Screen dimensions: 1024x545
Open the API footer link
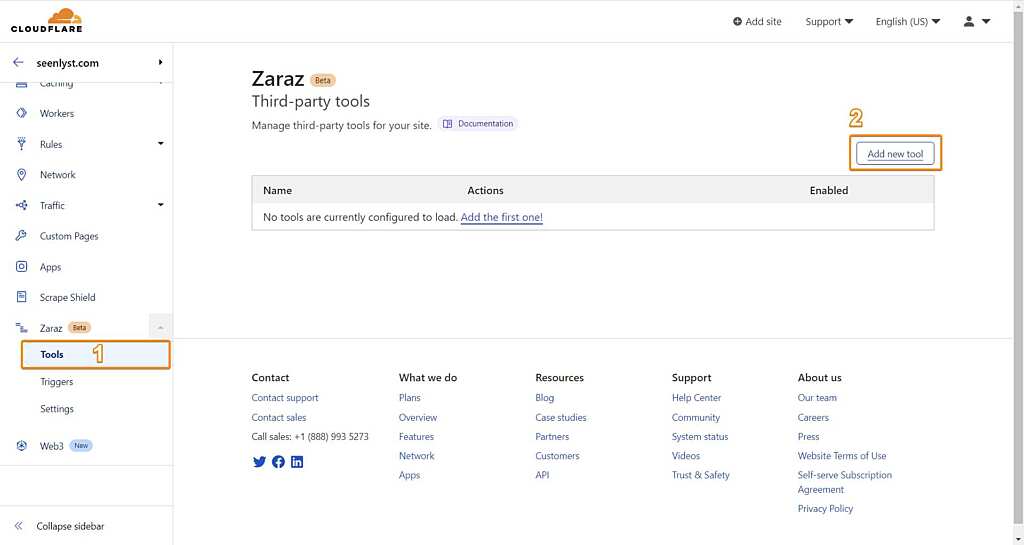click(542, 475)
